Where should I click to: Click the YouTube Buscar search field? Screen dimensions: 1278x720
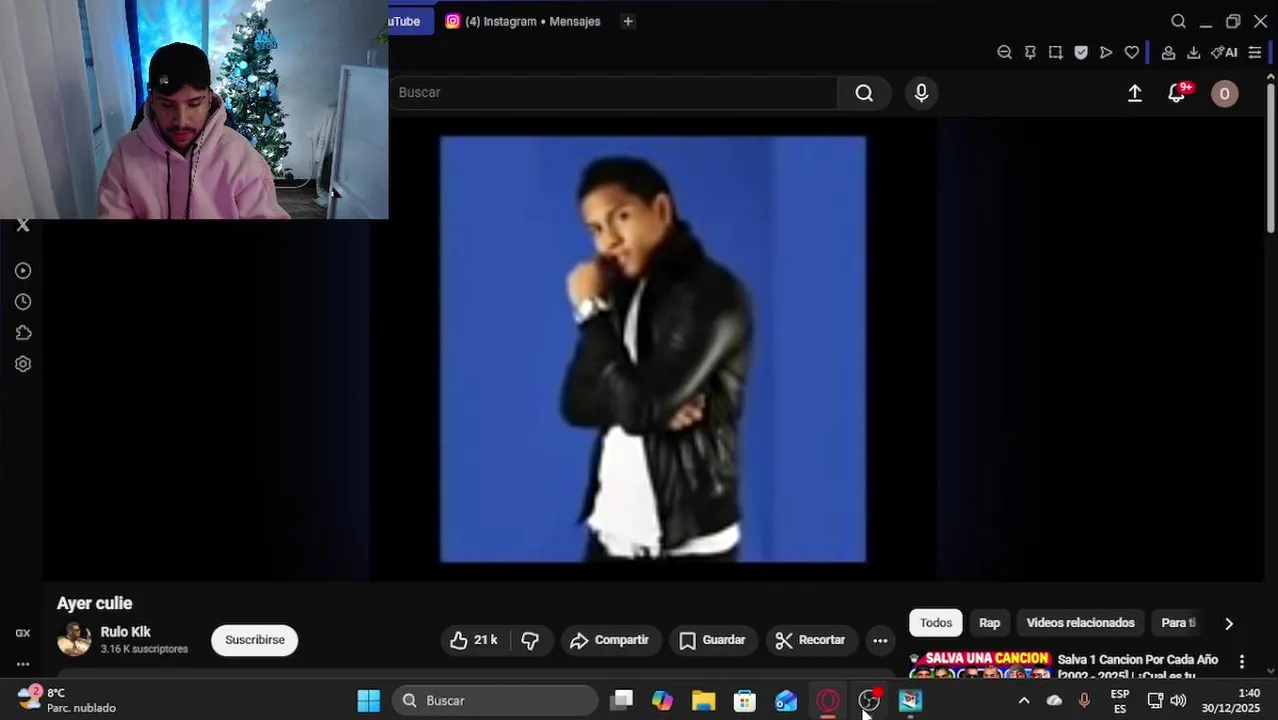click(613, 93)
